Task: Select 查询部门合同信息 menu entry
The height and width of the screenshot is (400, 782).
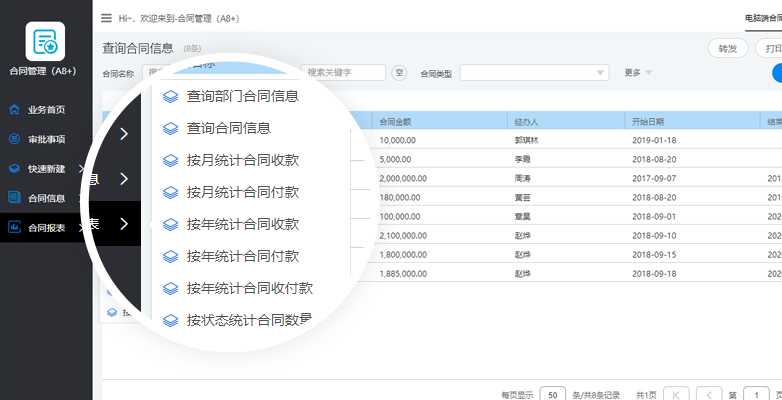Action: [x=242, y=97]
